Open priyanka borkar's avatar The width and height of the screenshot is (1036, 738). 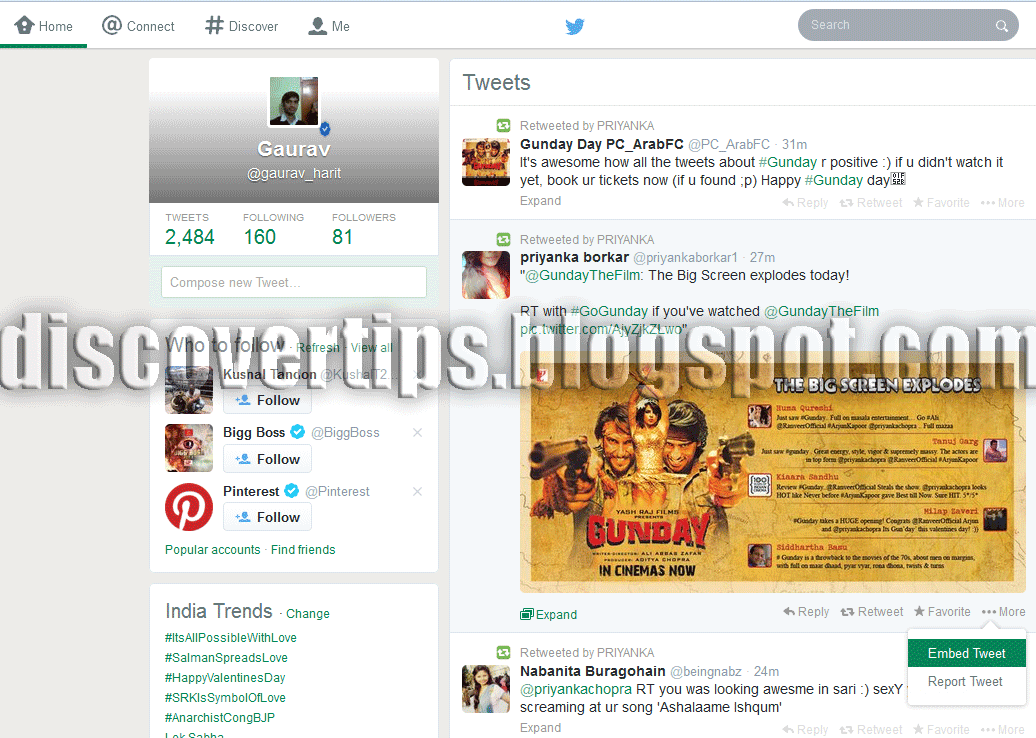pos(486,275)
